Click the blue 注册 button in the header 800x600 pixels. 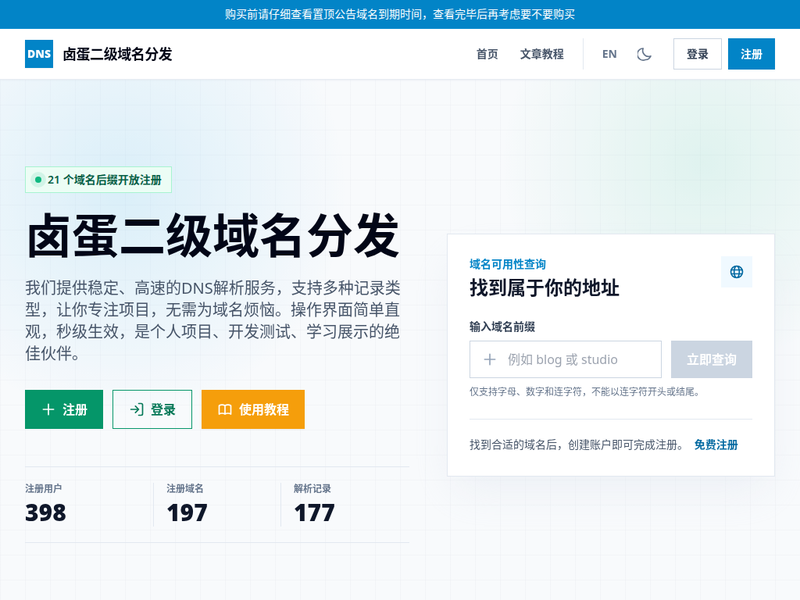click(x=751, y=54)
